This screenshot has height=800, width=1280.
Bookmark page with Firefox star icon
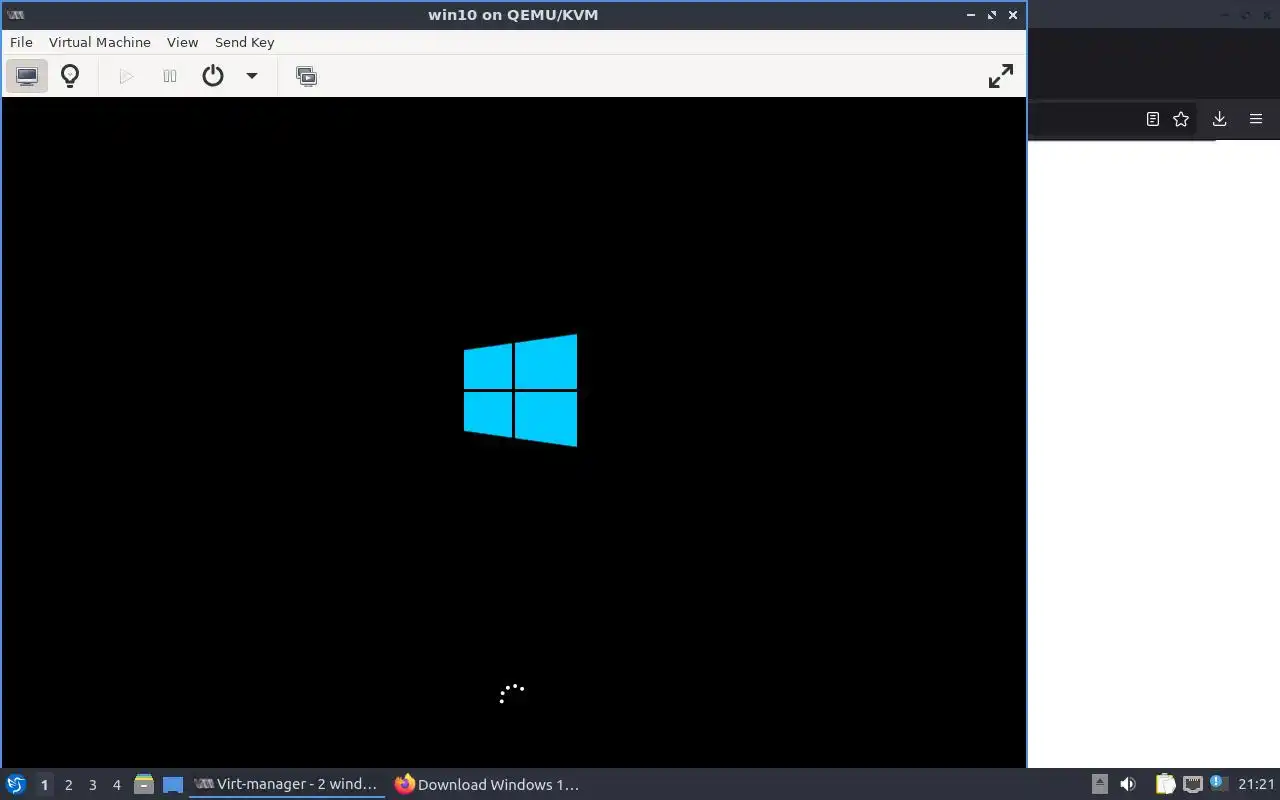click(x=1181, y=119)
